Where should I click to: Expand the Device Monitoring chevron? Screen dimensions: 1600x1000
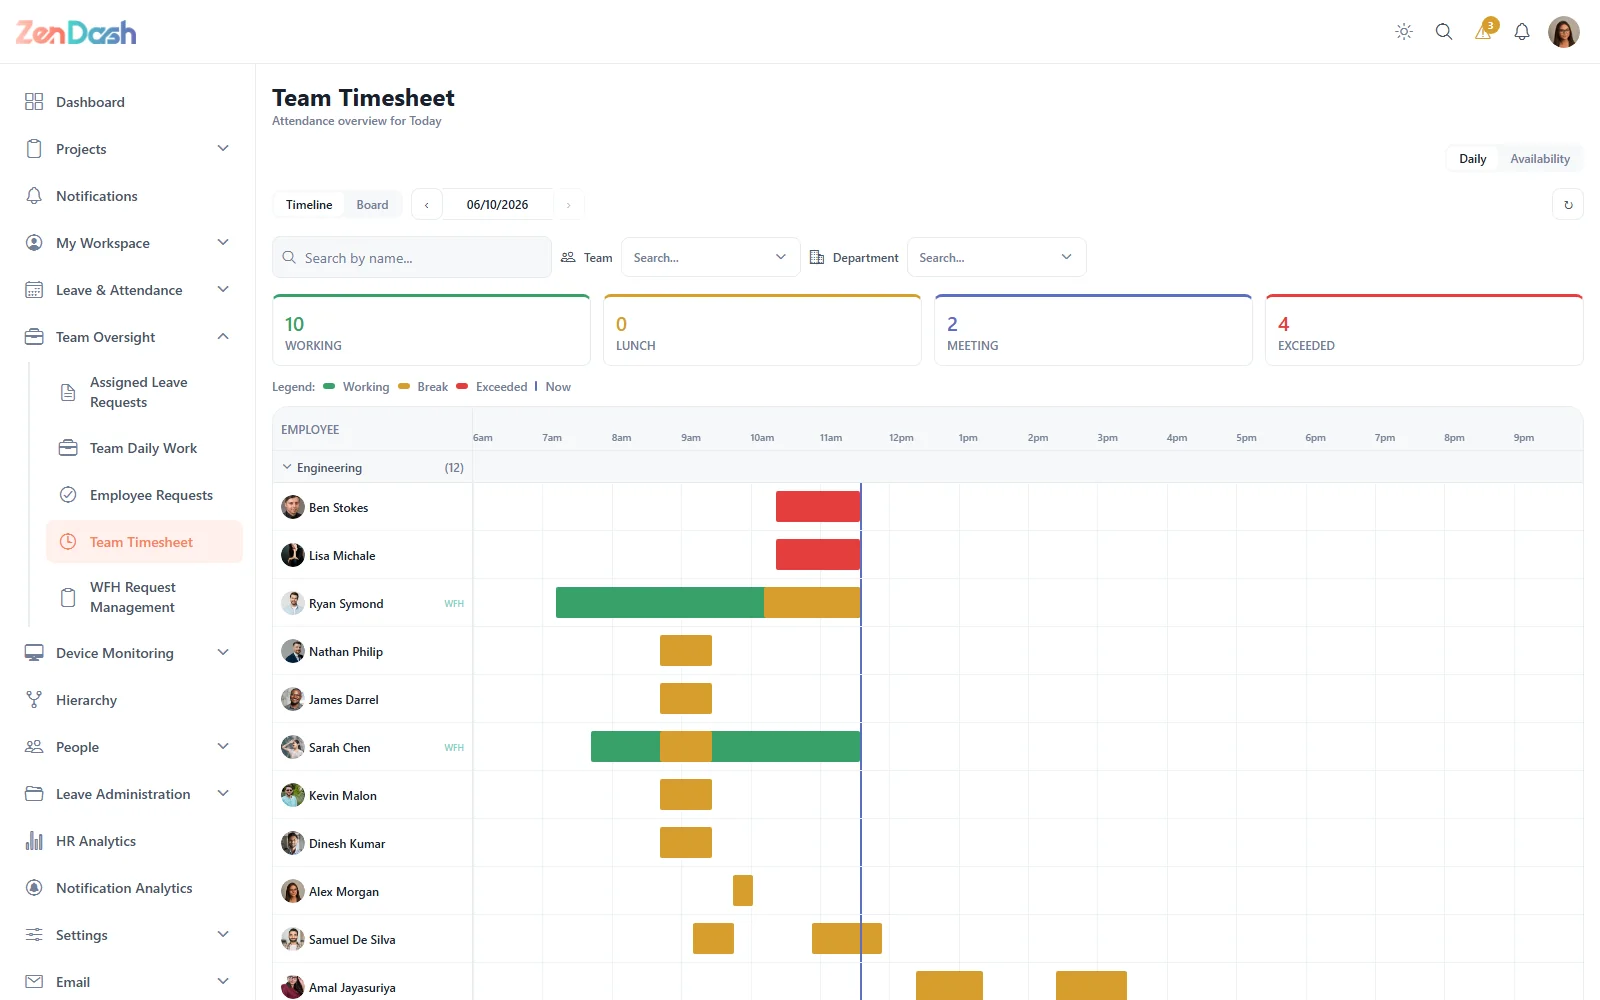[x=223, y=653]
